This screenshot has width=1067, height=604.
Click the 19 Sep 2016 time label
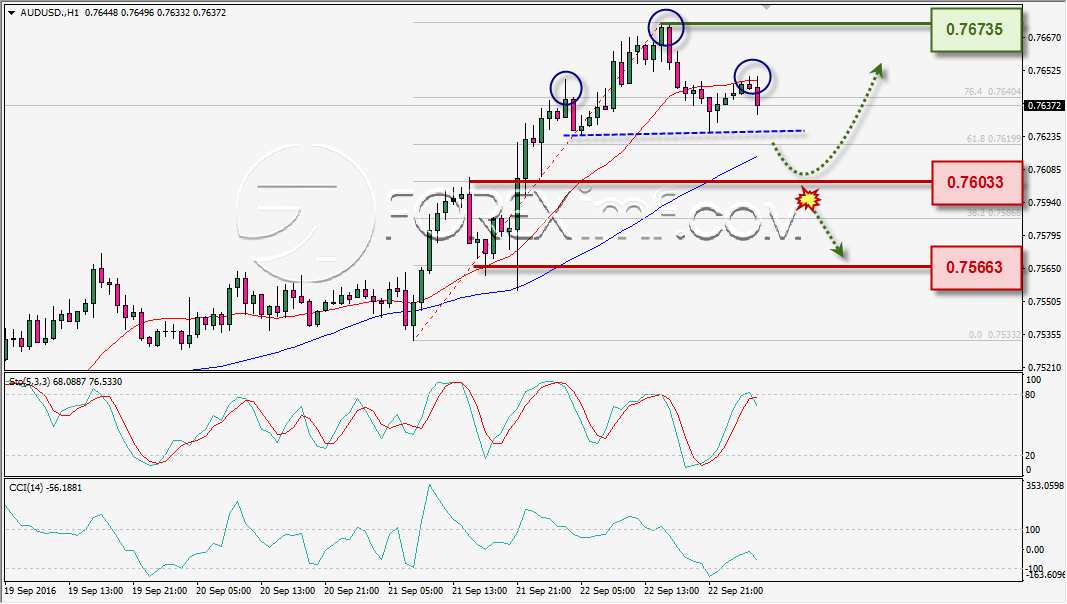[x=31, y=591]
